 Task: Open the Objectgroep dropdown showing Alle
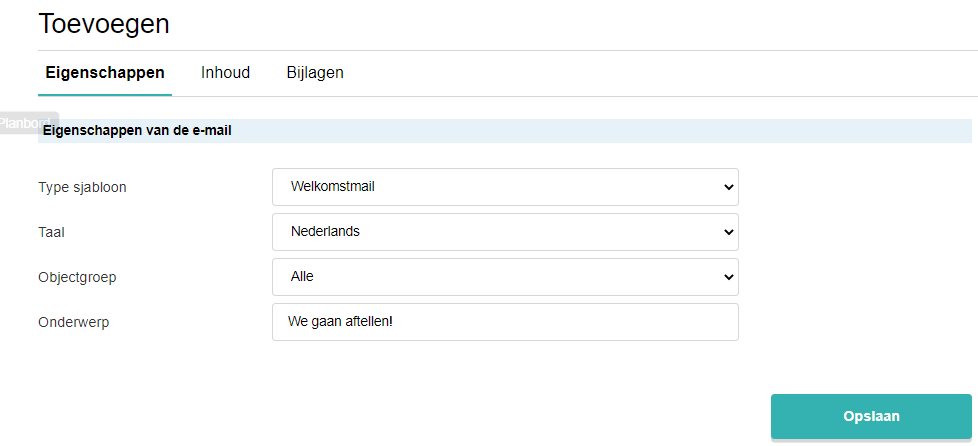coord(505,276)
